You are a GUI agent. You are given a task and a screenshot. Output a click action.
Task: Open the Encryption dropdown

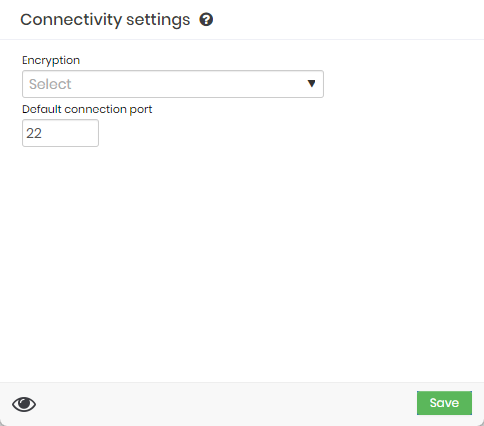[x=173, y=84]
